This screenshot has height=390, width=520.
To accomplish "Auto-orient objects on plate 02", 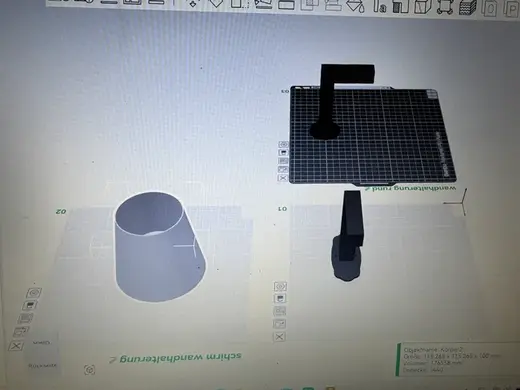I will (x=21, y=332).
